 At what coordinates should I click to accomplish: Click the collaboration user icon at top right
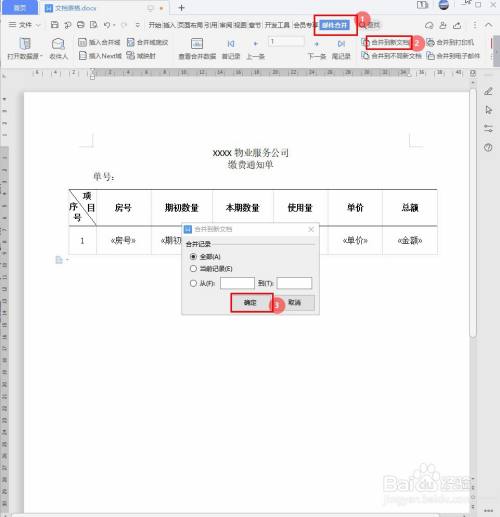click(x=443, y=25)
